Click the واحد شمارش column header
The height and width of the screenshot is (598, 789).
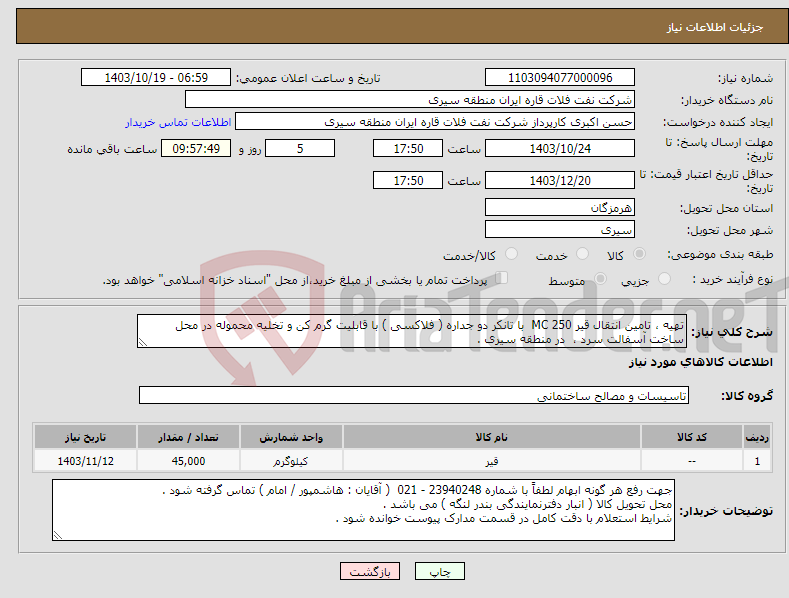click(291, 437)
